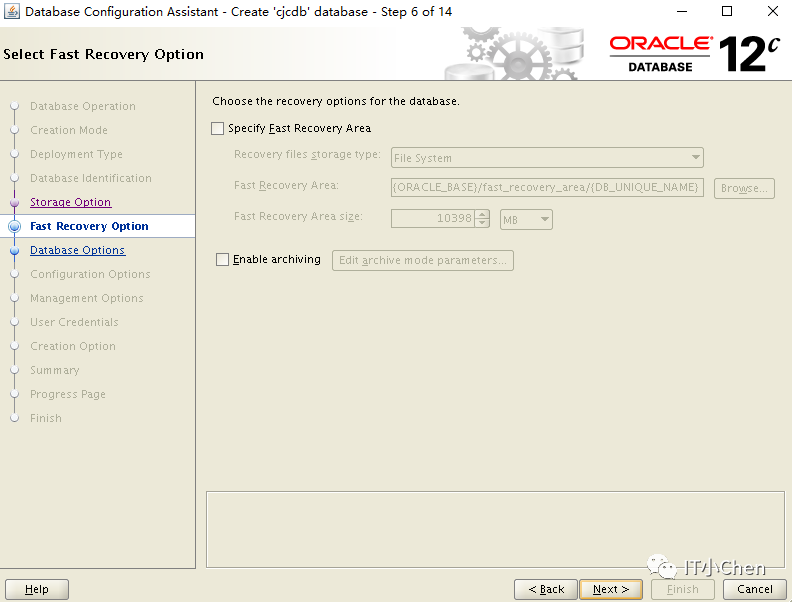Image resolution: width=792 pixels, height=602 pixels.
Task: Proceed with the Next button
Action: (x=611, y=589)
